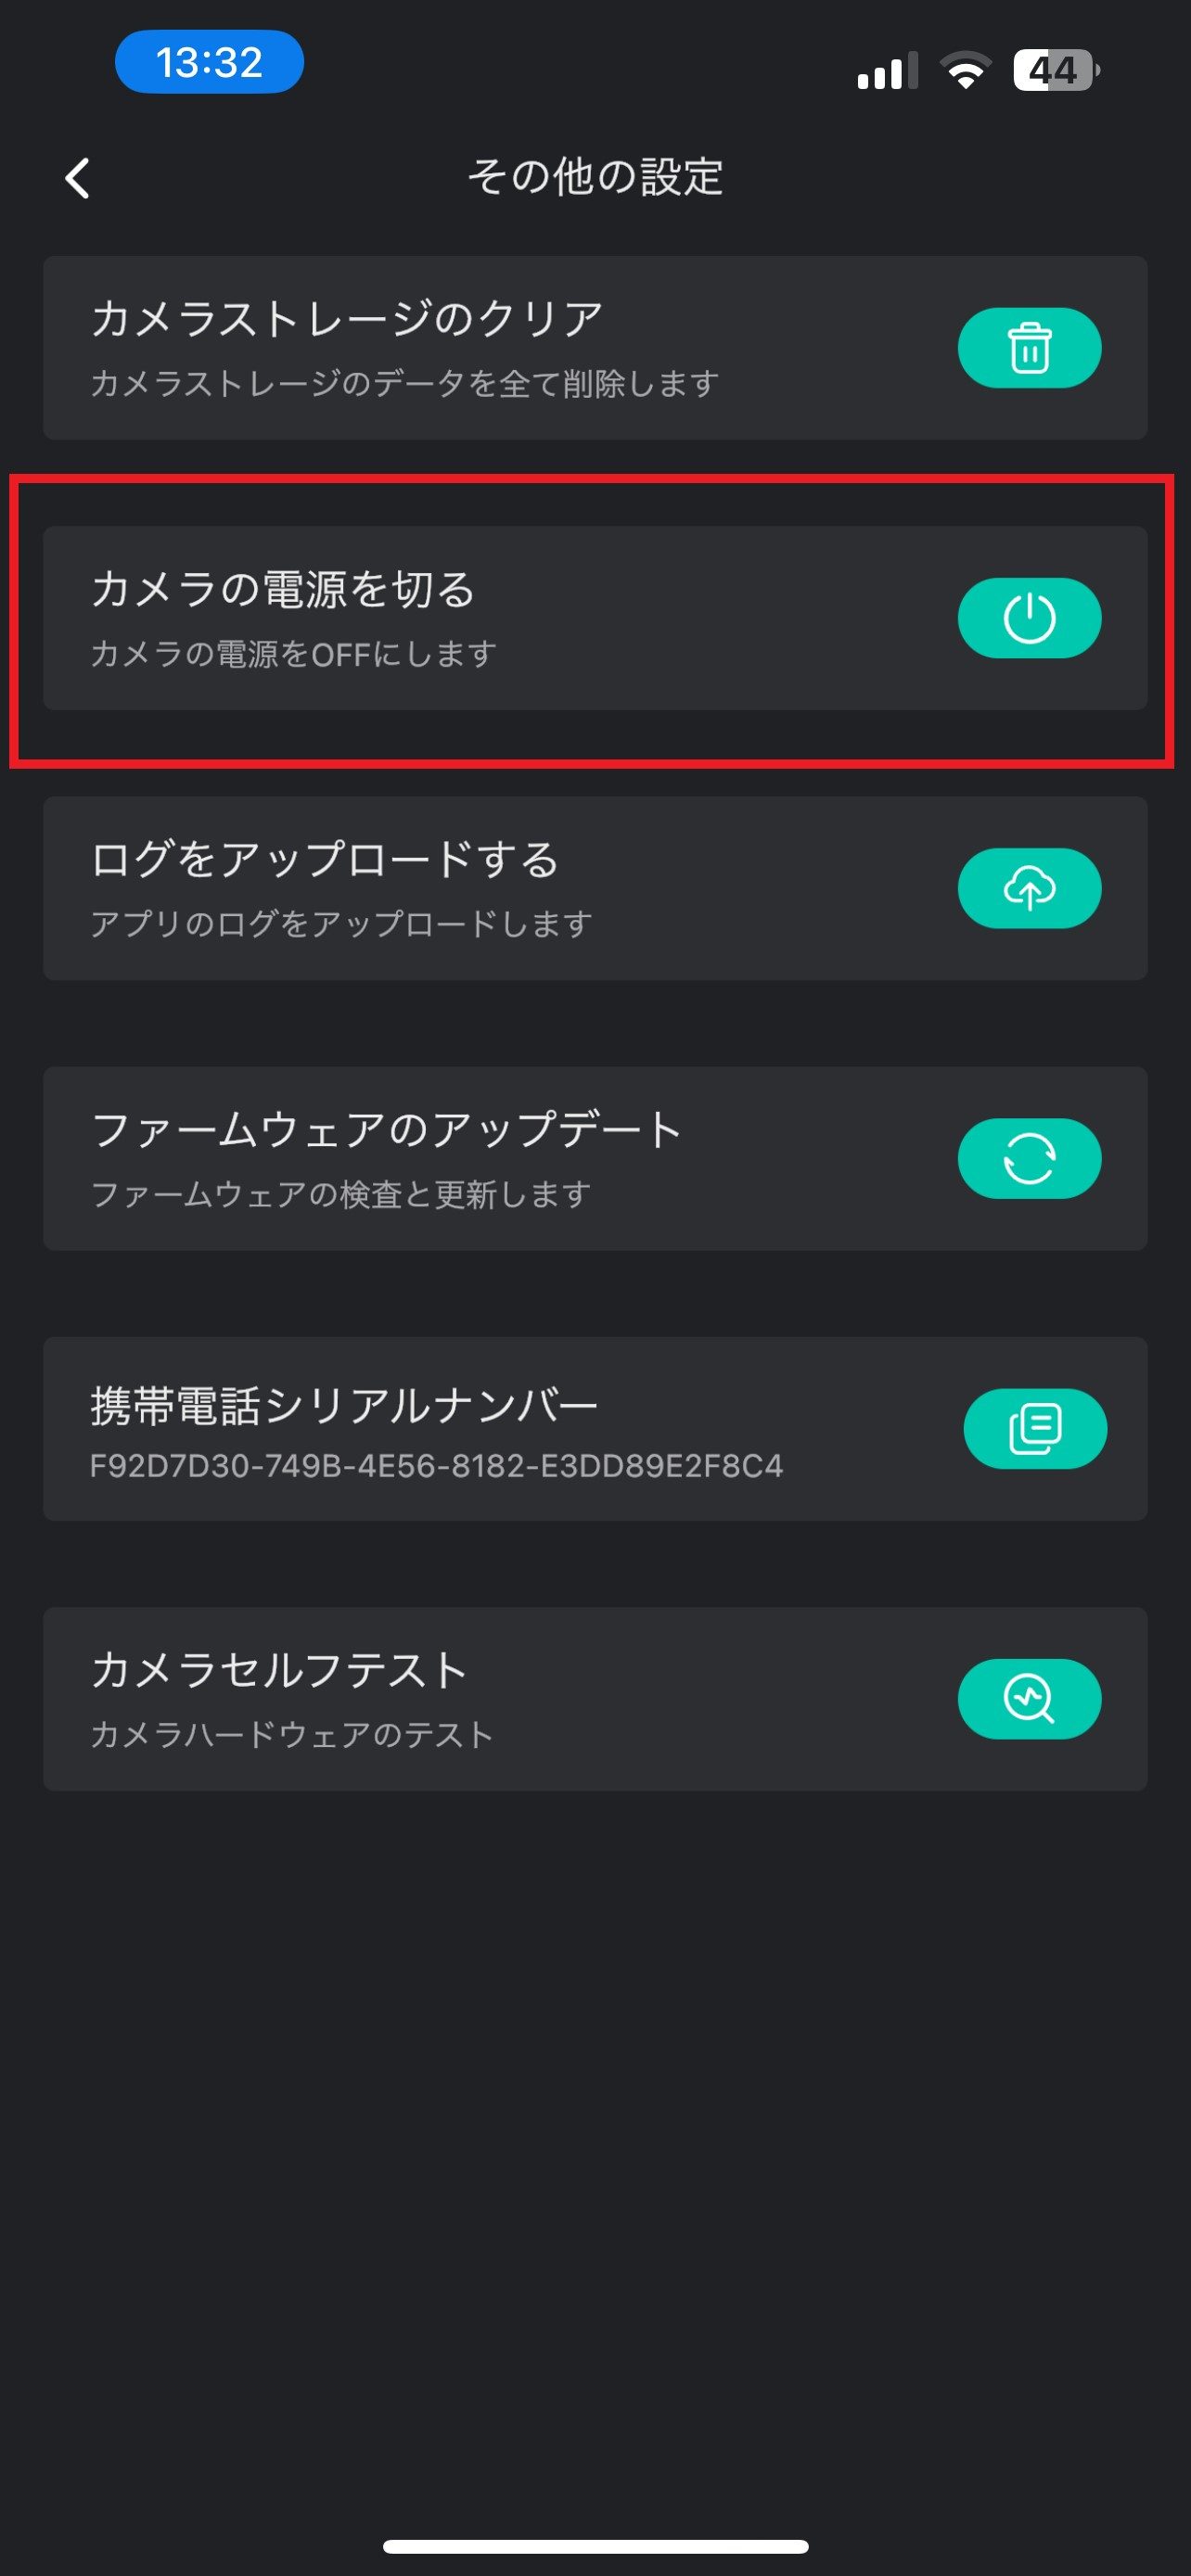Tap the その他の設定 page title

(x=595, y=177)
